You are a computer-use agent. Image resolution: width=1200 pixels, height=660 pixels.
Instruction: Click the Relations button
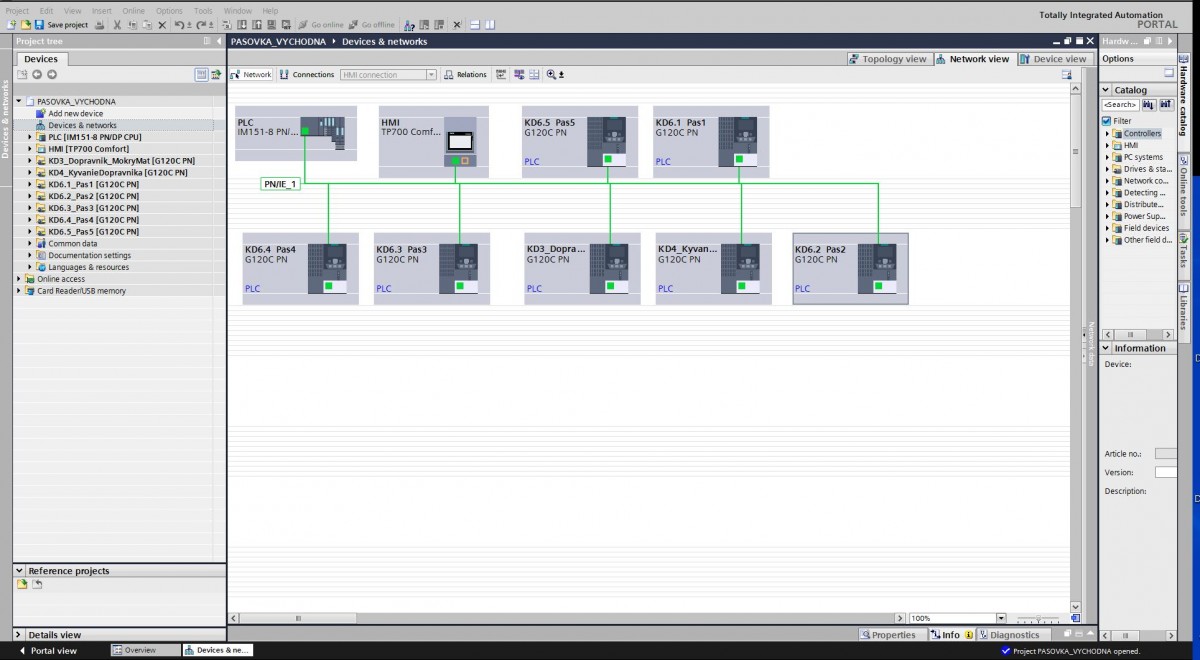[465, 75]
